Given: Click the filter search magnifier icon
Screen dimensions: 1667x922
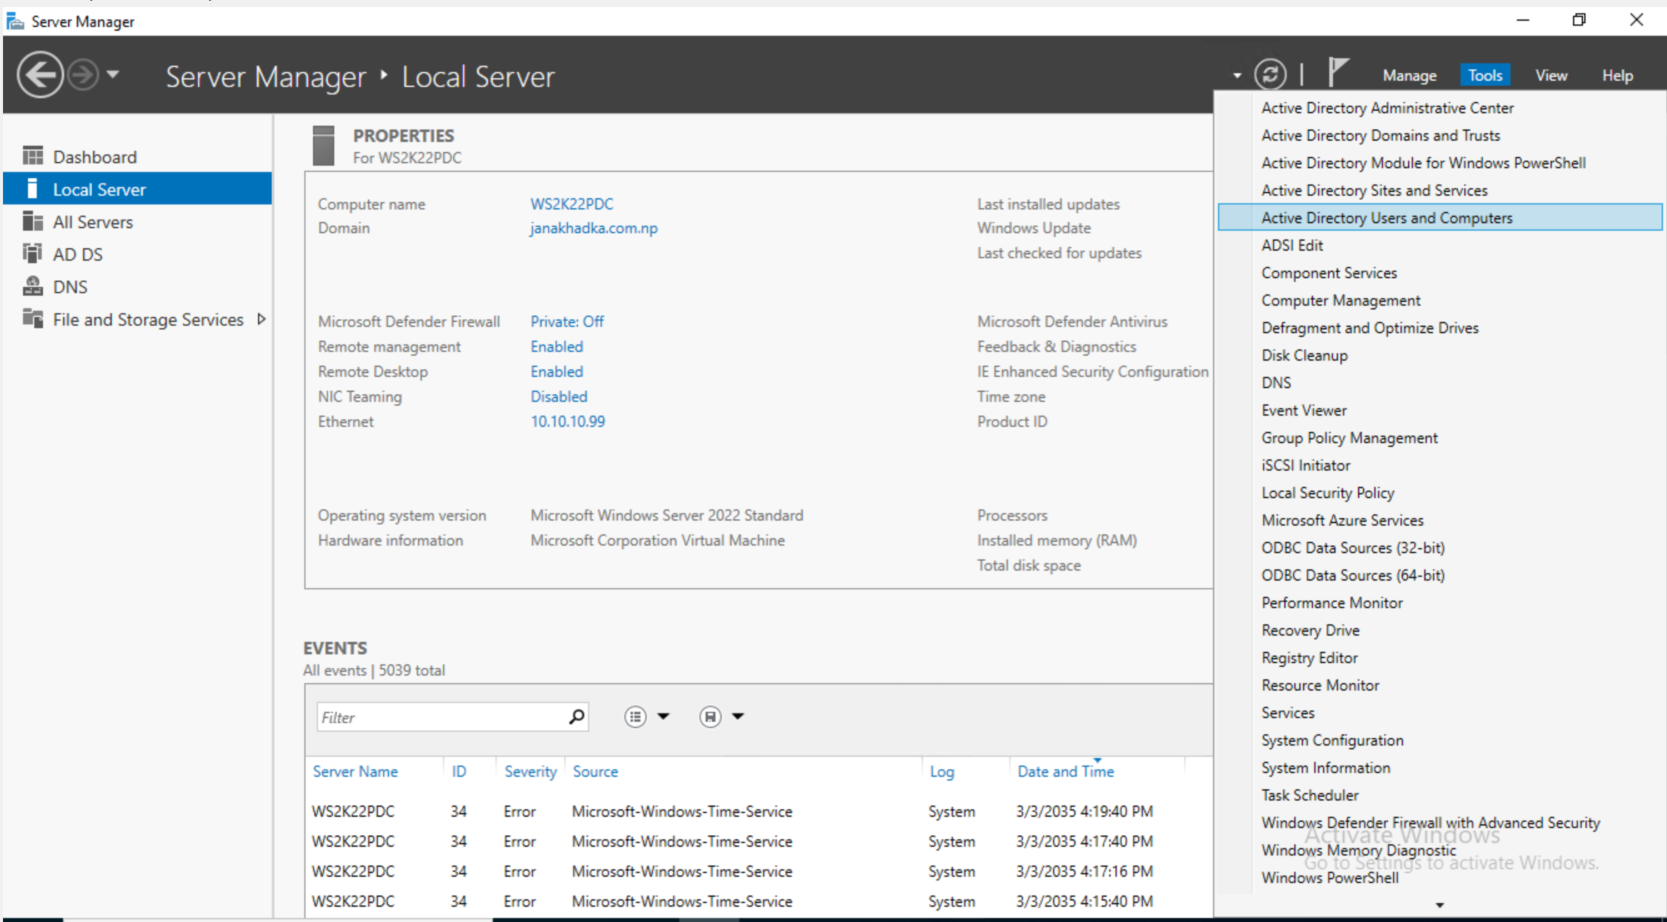Looking at the screenshot, I should pos(577,717).
